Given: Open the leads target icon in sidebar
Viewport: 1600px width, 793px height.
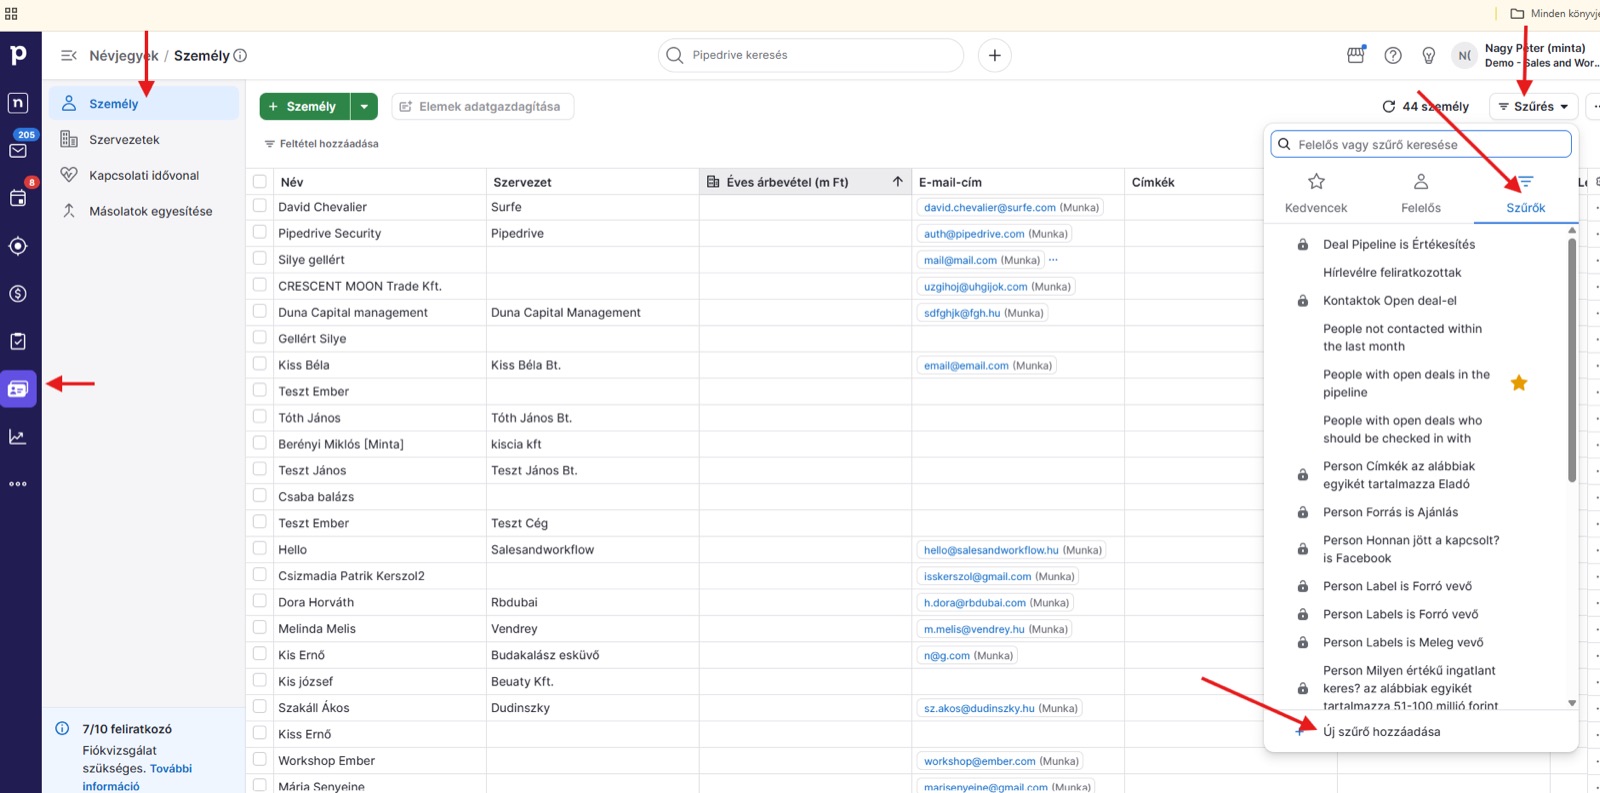Looking at the screenshot, I should point(18,246).
